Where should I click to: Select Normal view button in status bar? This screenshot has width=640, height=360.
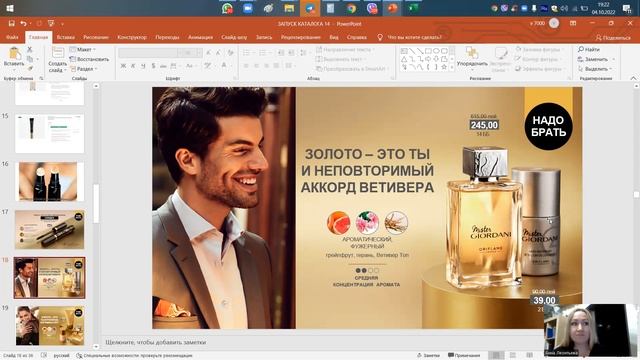click(496, 356)
